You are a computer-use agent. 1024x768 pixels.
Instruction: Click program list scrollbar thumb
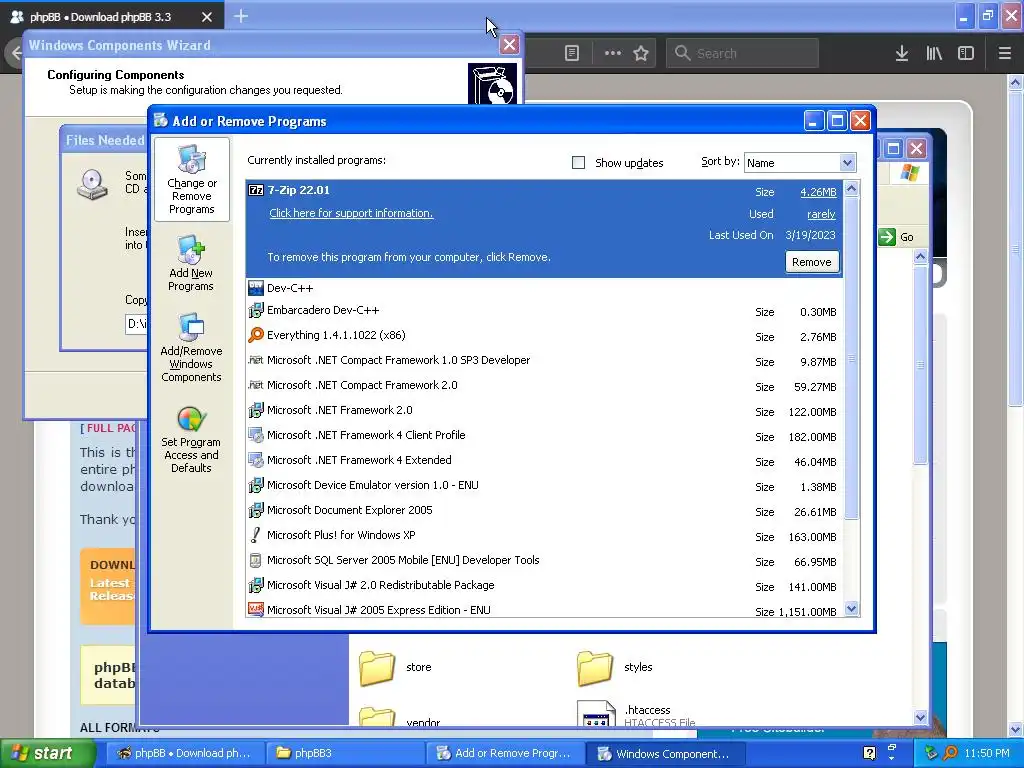[851, 359]
